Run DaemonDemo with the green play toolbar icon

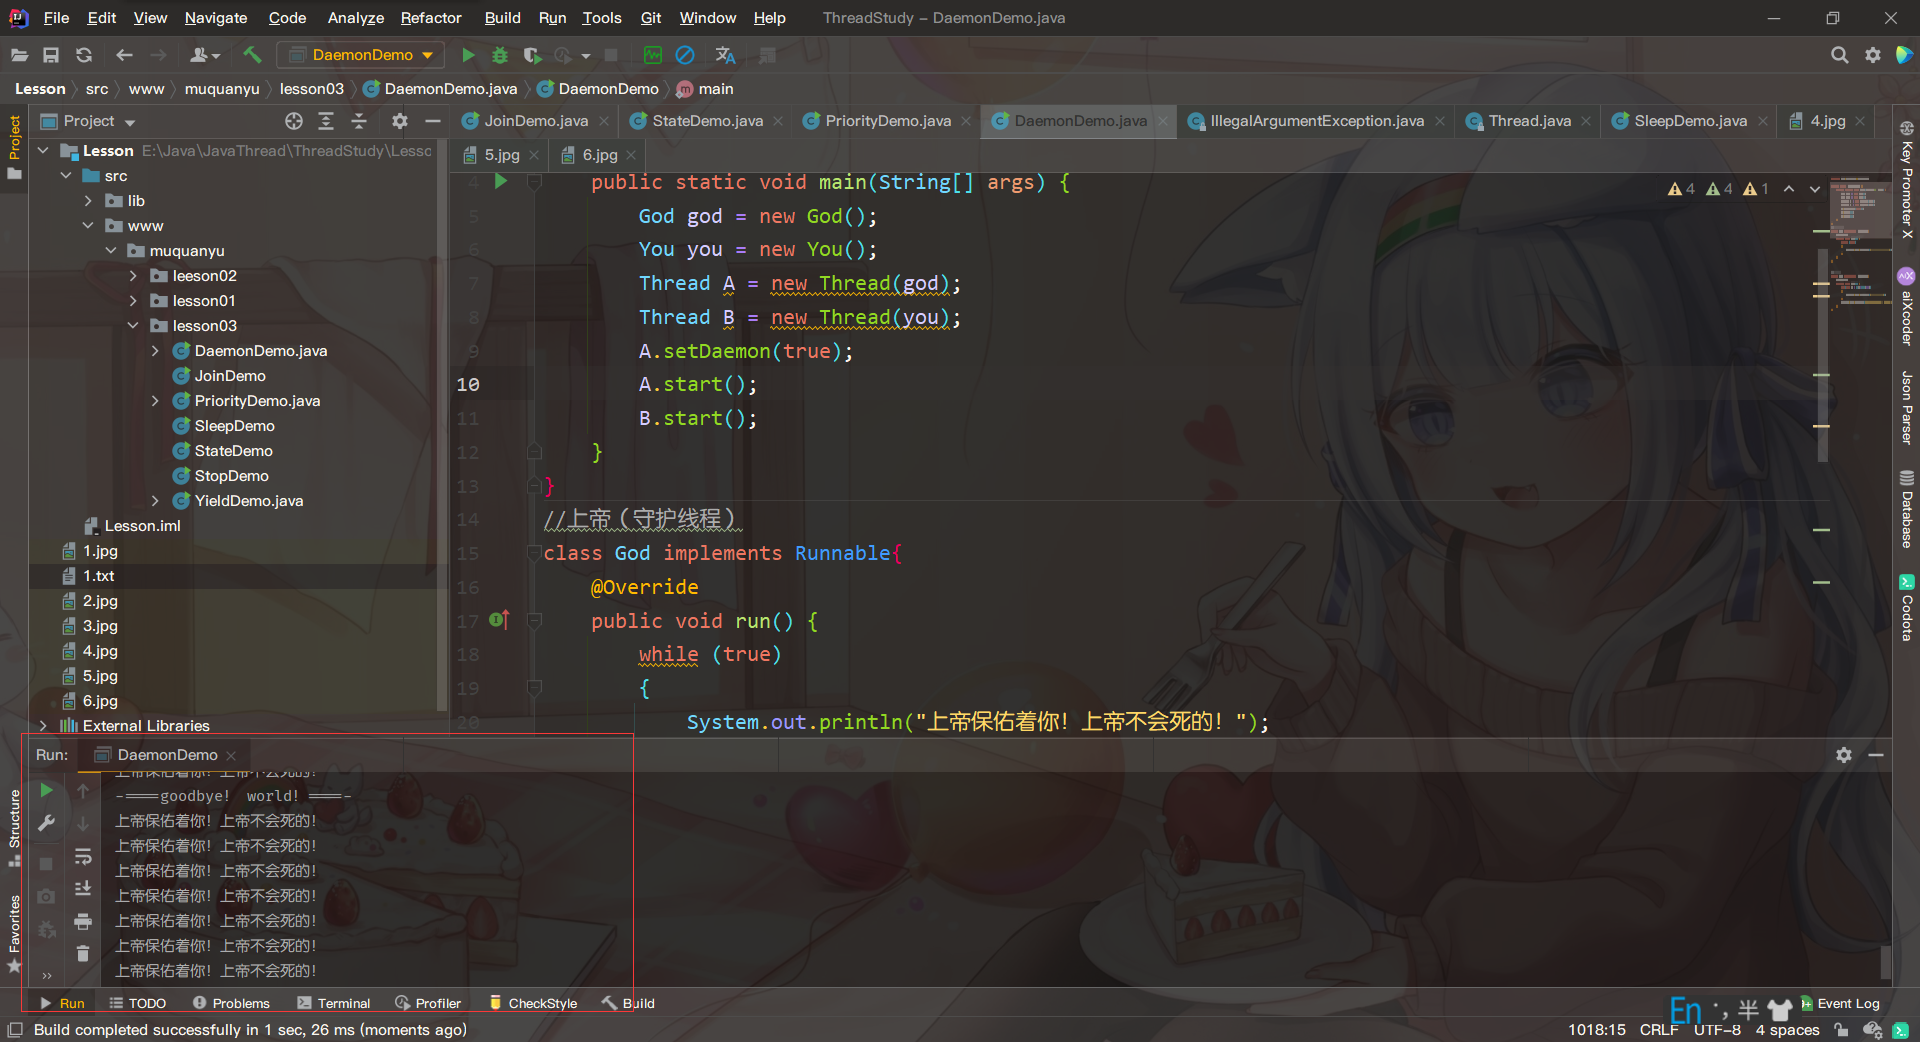point(468,55)
